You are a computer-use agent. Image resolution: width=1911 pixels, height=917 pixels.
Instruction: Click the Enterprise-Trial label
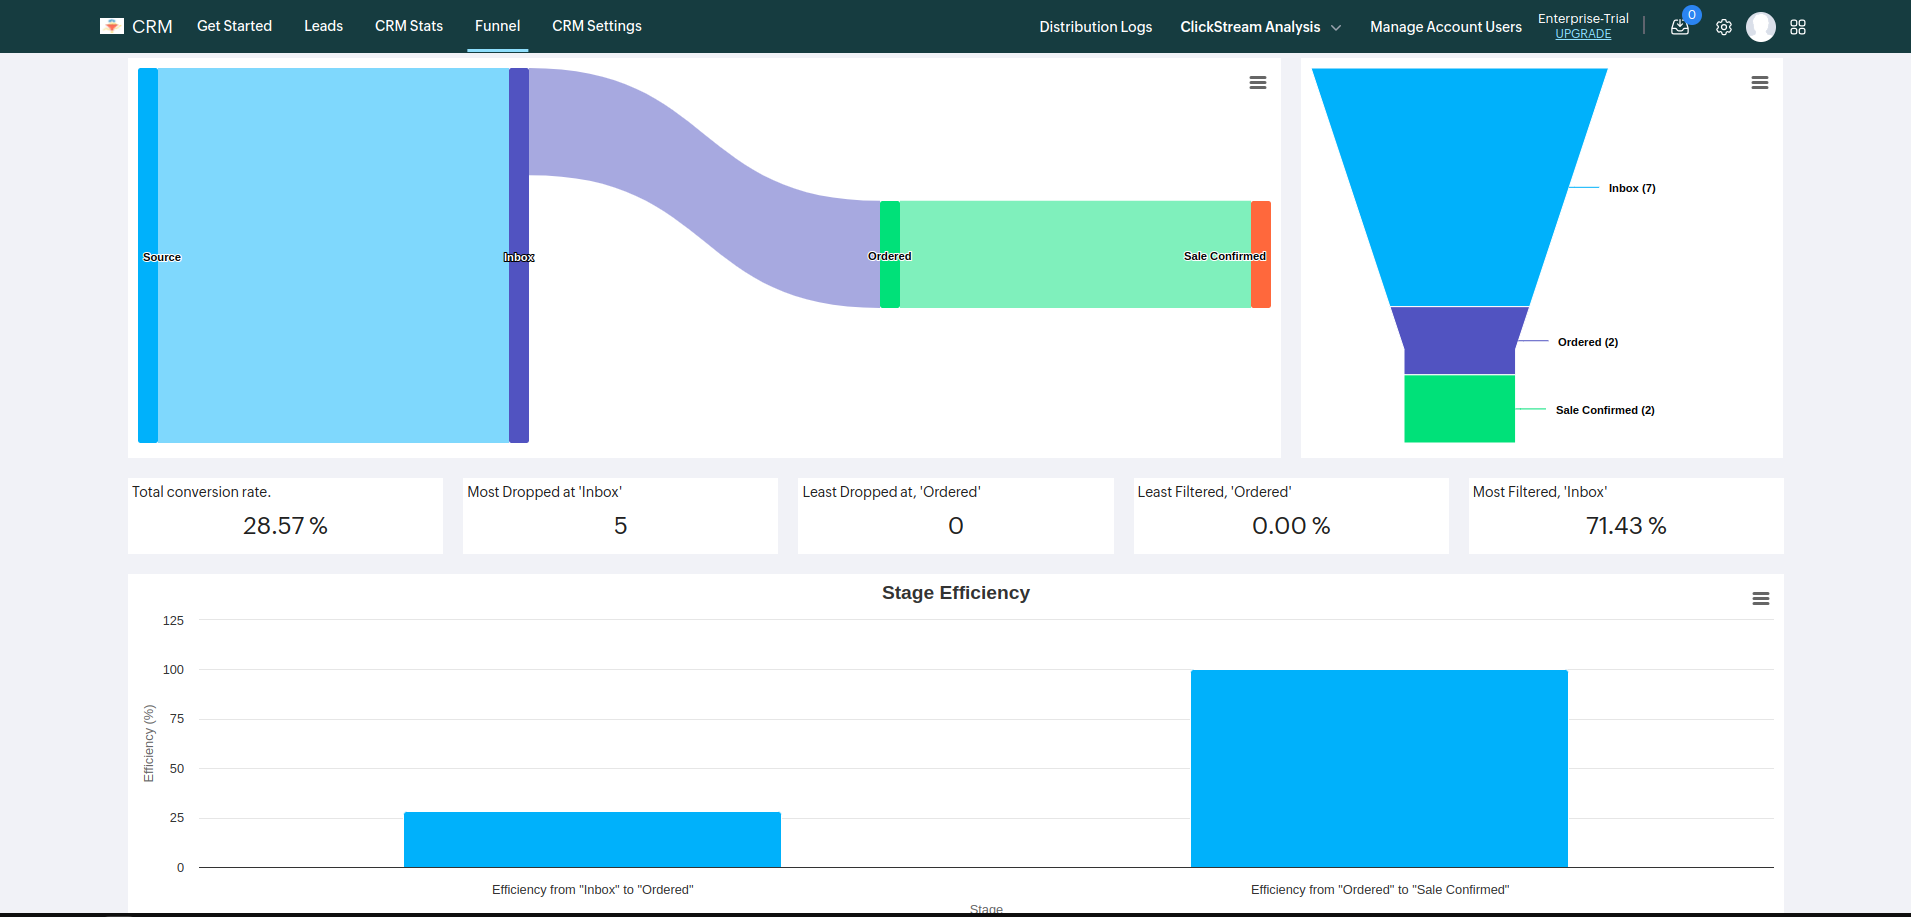(x=1583, y=18)
